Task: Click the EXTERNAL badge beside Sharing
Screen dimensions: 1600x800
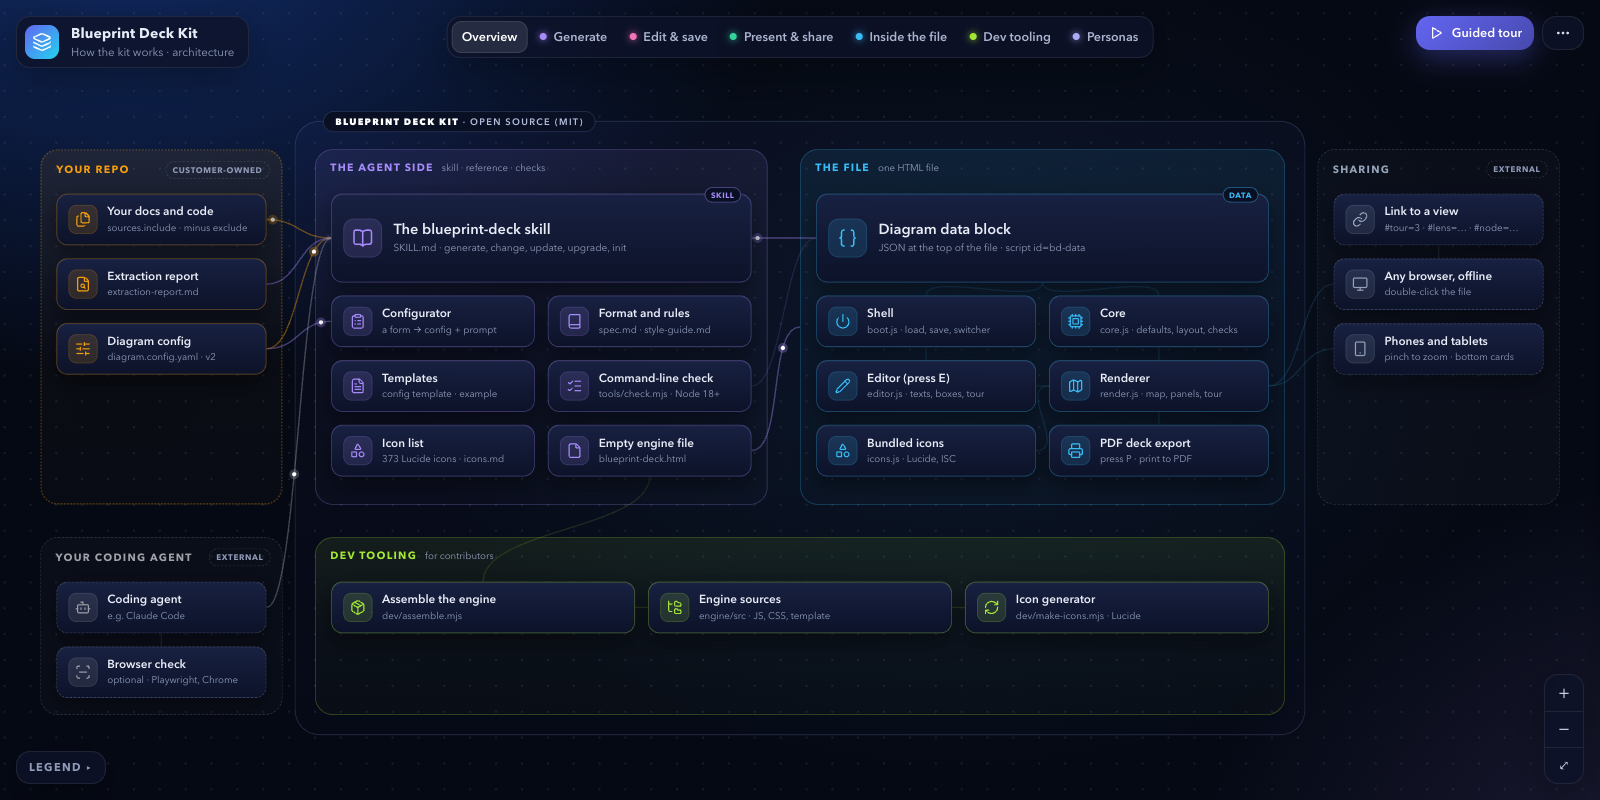Action: (x=1516, y=169)
